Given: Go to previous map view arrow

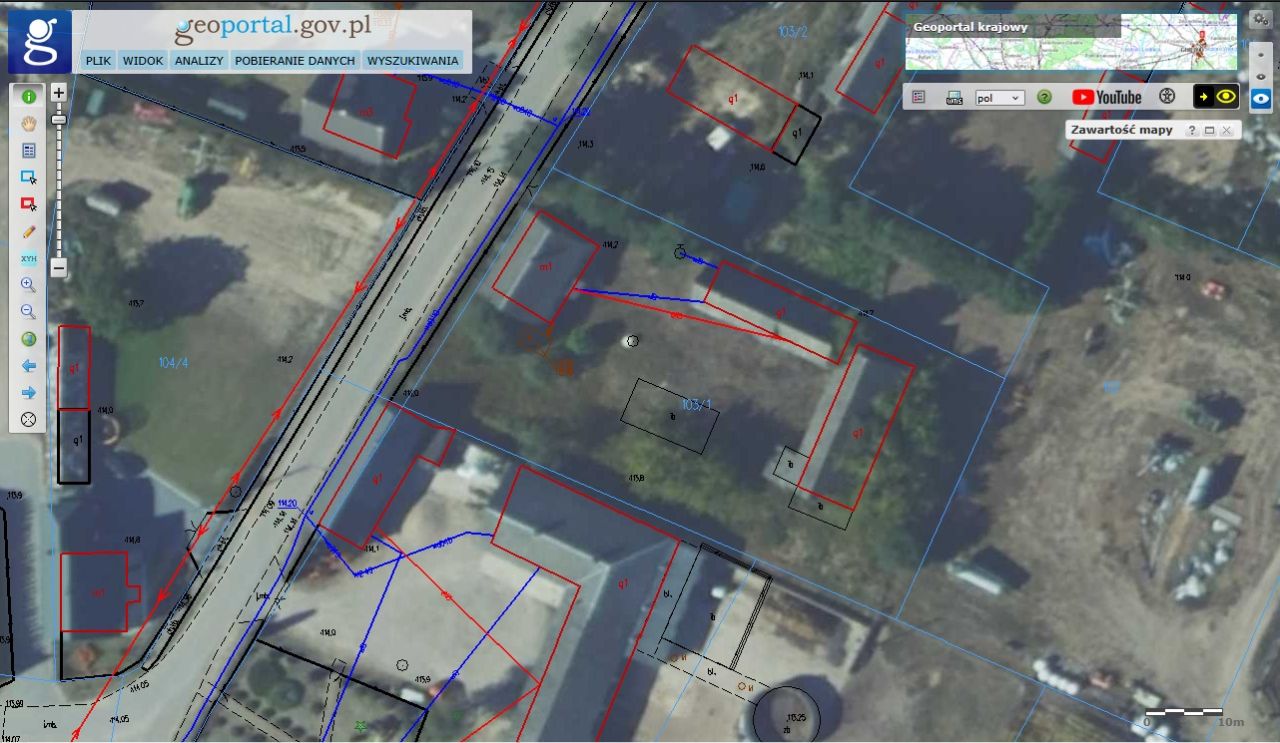Looking at the screenshot, I should click(28, 366).
